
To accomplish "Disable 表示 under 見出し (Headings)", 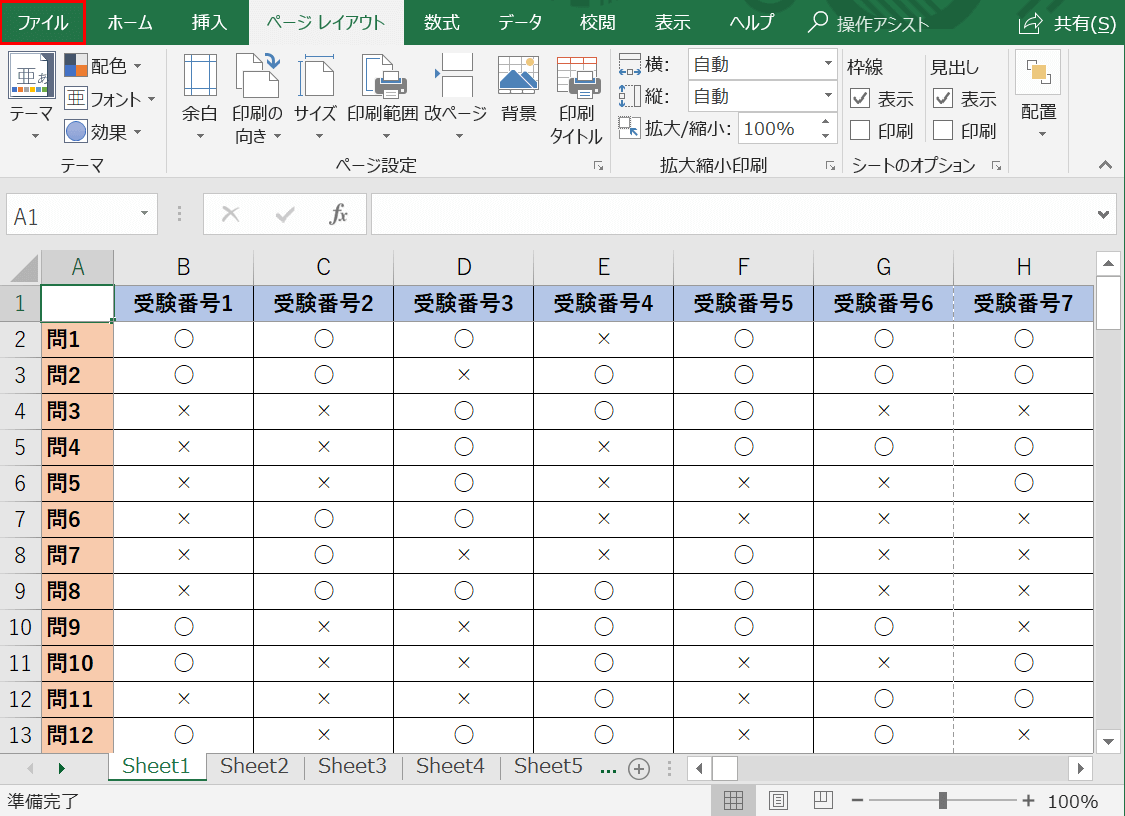I will point(941,98).
